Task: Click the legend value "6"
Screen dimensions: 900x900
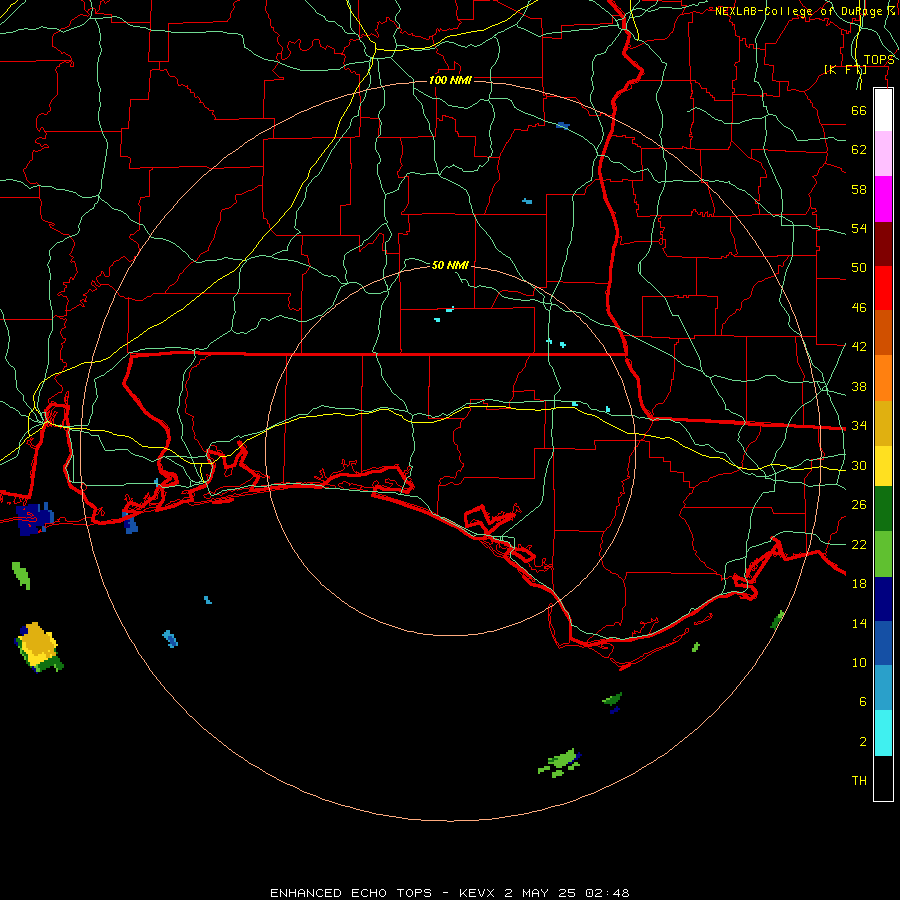Action: tap(863, 702)
